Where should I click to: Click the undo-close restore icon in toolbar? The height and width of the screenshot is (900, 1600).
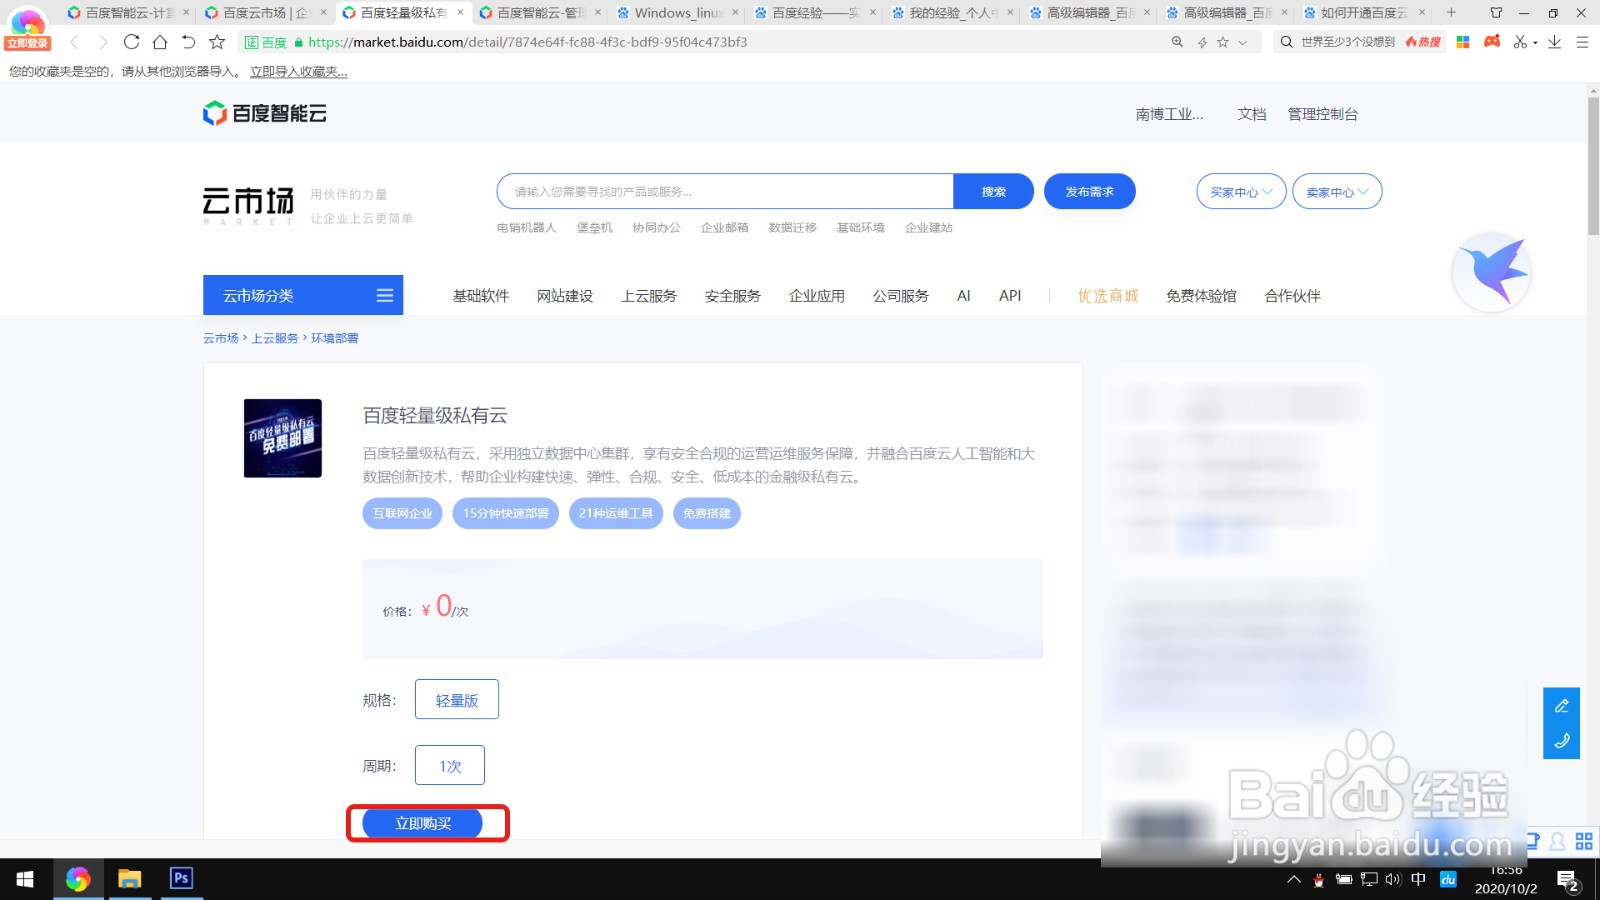pos(188,42)
